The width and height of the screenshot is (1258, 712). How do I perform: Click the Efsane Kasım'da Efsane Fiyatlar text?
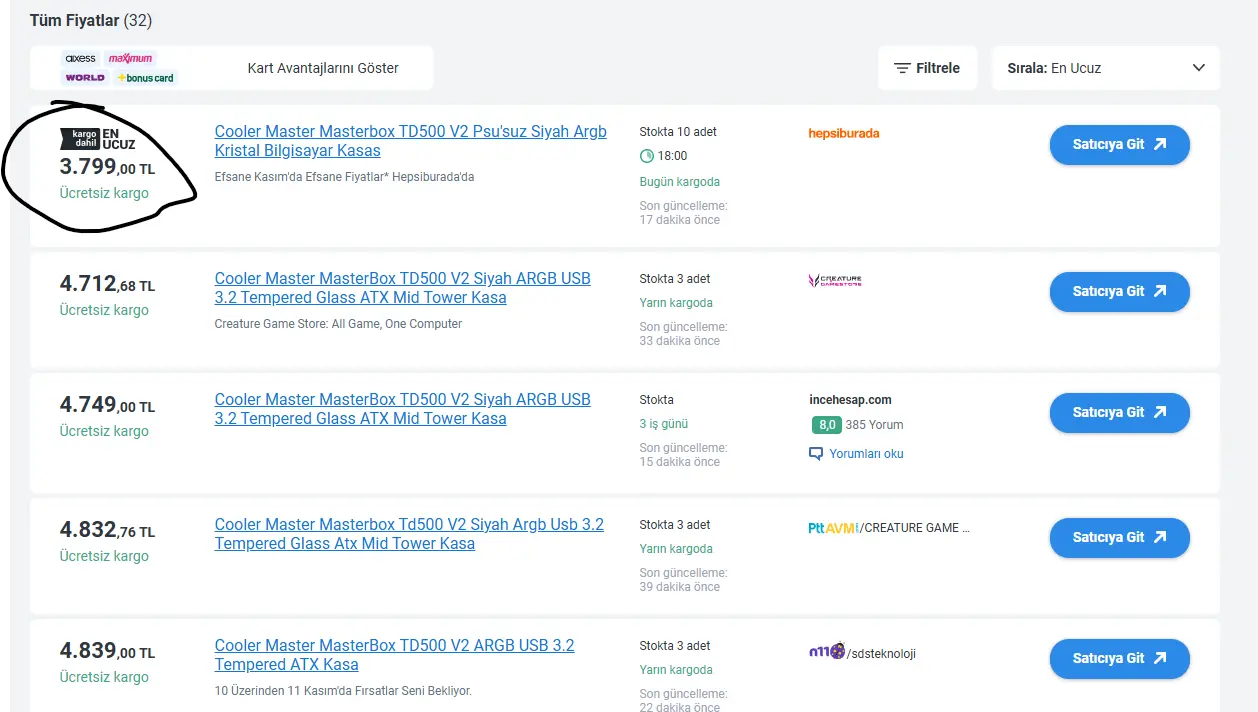344,177
